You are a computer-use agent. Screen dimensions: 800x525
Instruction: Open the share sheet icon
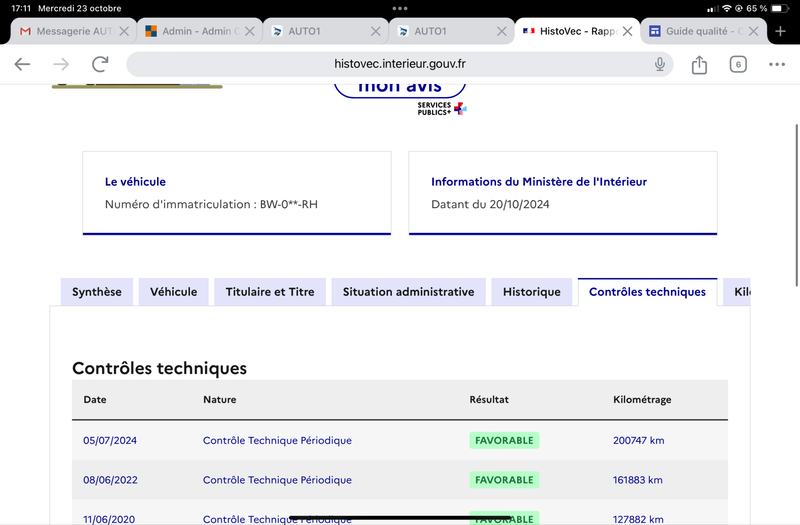(x=699, y=65)
